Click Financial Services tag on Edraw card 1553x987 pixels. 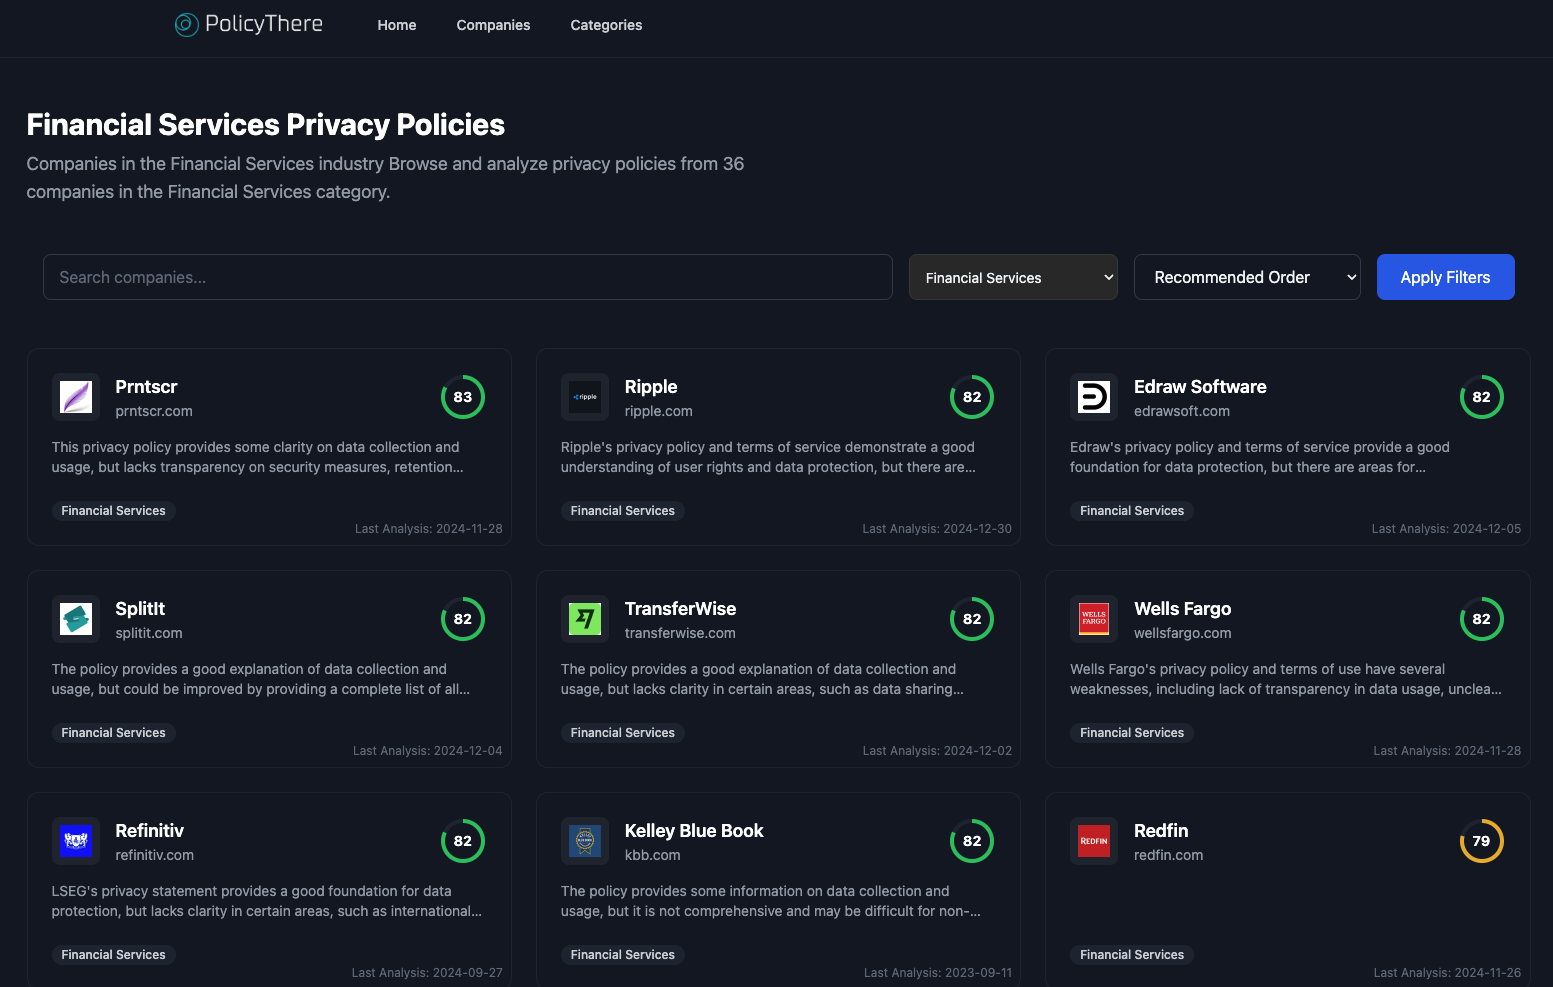pyautogui.click(x=1132, y=511)
